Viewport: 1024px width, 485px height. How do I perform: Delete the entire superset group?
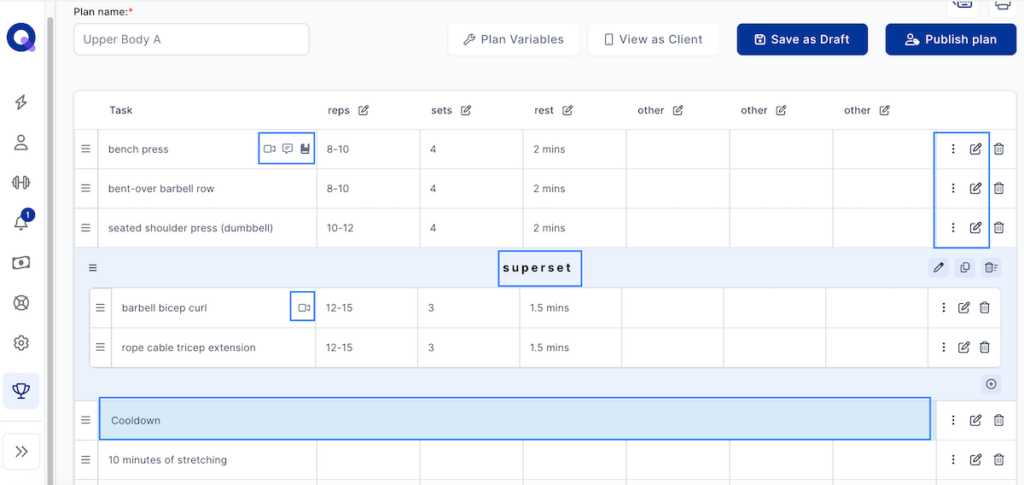point(990,267)
